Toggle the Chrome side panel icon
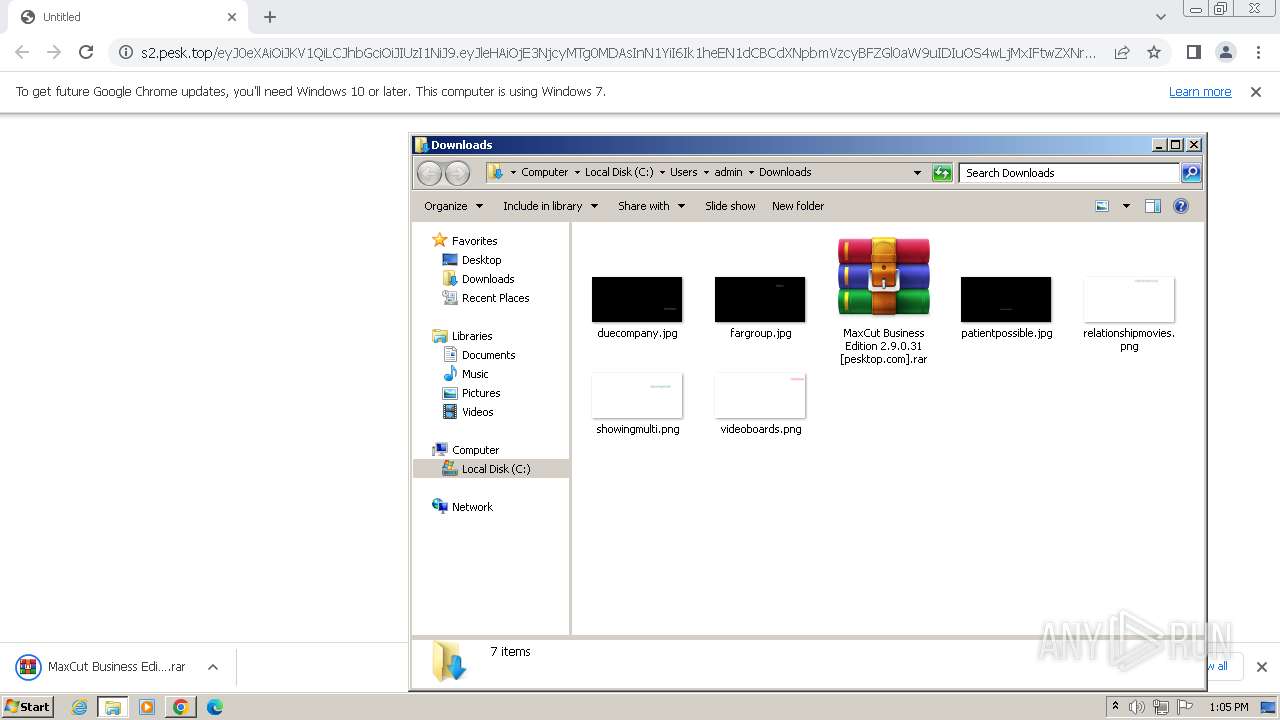Viewport: 1280px width, 720px height. [1193, 52]
